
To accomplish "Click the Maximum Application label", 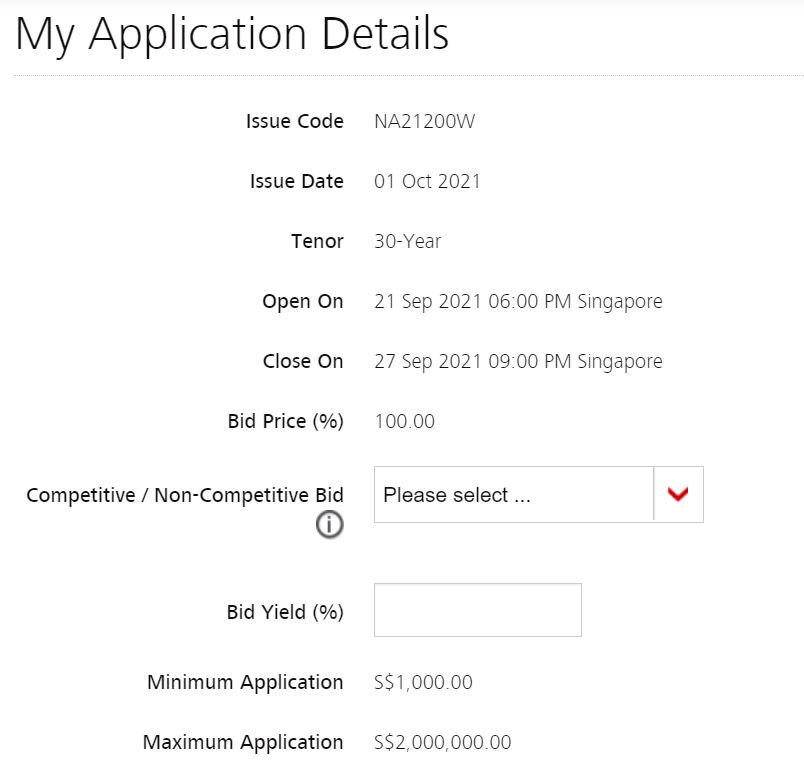I will [x=243, y=743].
